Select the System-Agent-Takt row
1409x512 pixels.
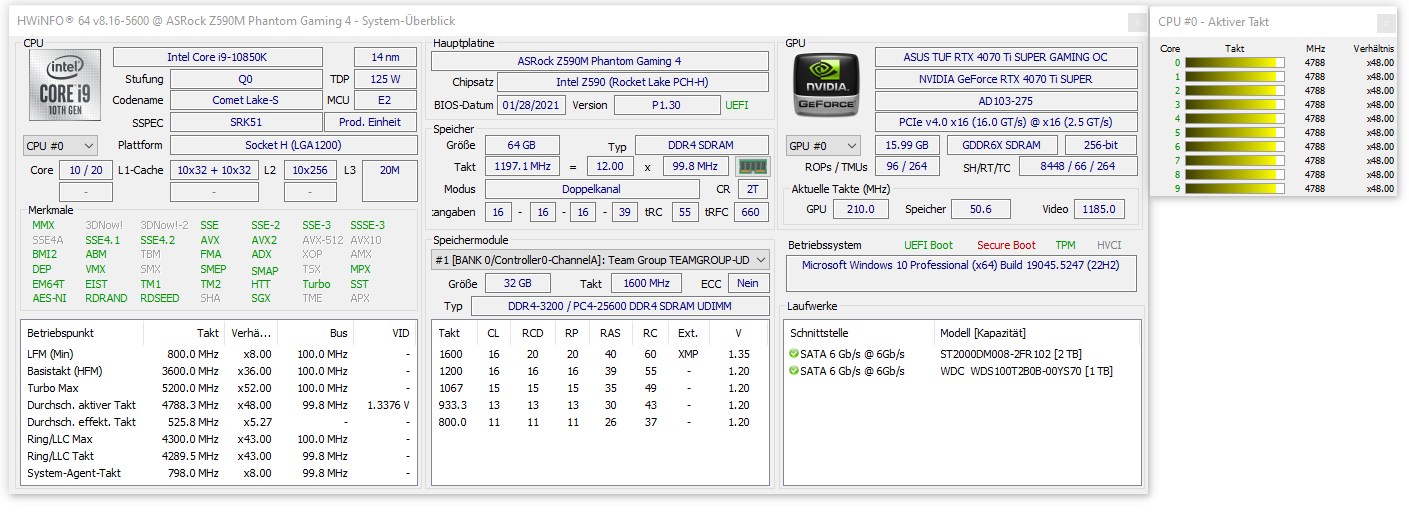coord(218,473)
